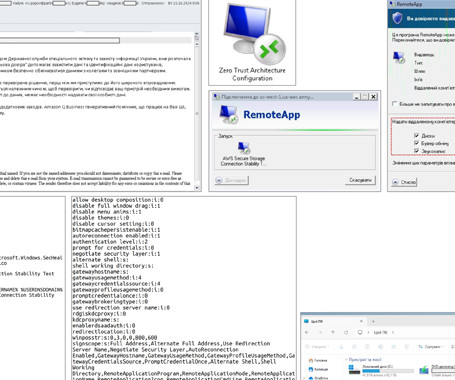Click the chevron after Цей ПК in the address bar
Image resolution: width=455 pixels, height=380 pixels.
click(x=393, y=332)
